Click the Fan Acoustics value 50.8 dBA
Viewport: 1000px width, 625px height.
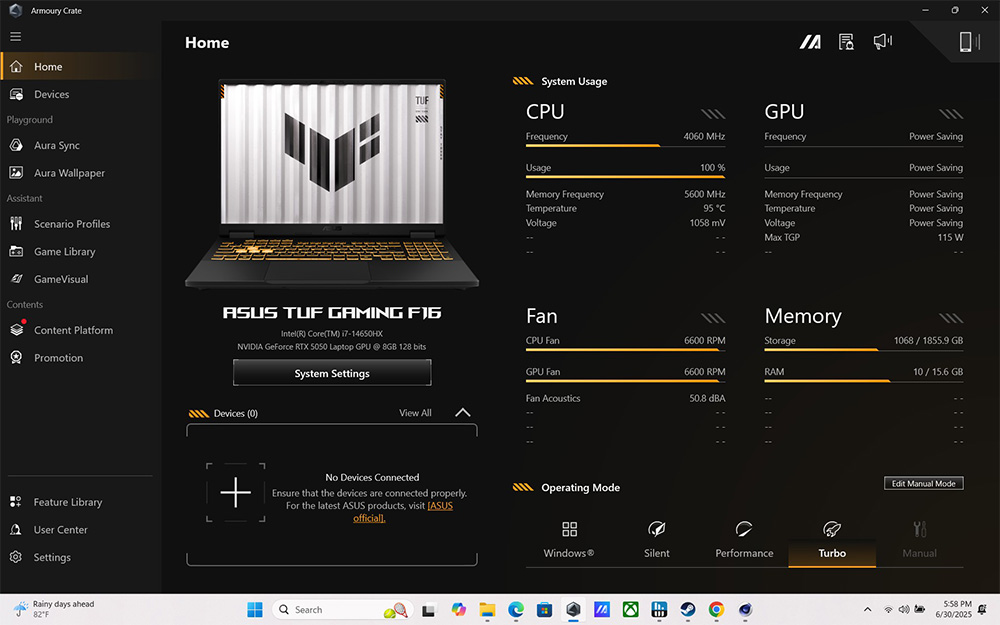707,398
